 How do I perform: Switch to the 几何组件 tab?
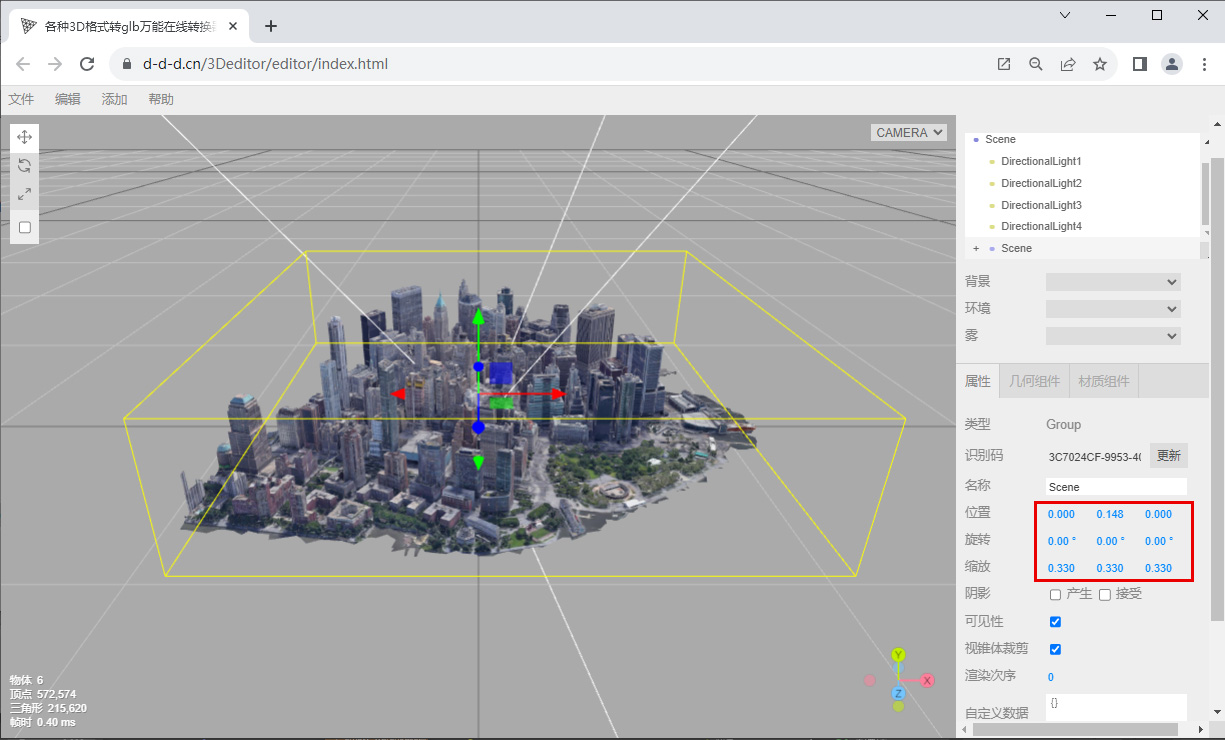tap(1034, 381)
